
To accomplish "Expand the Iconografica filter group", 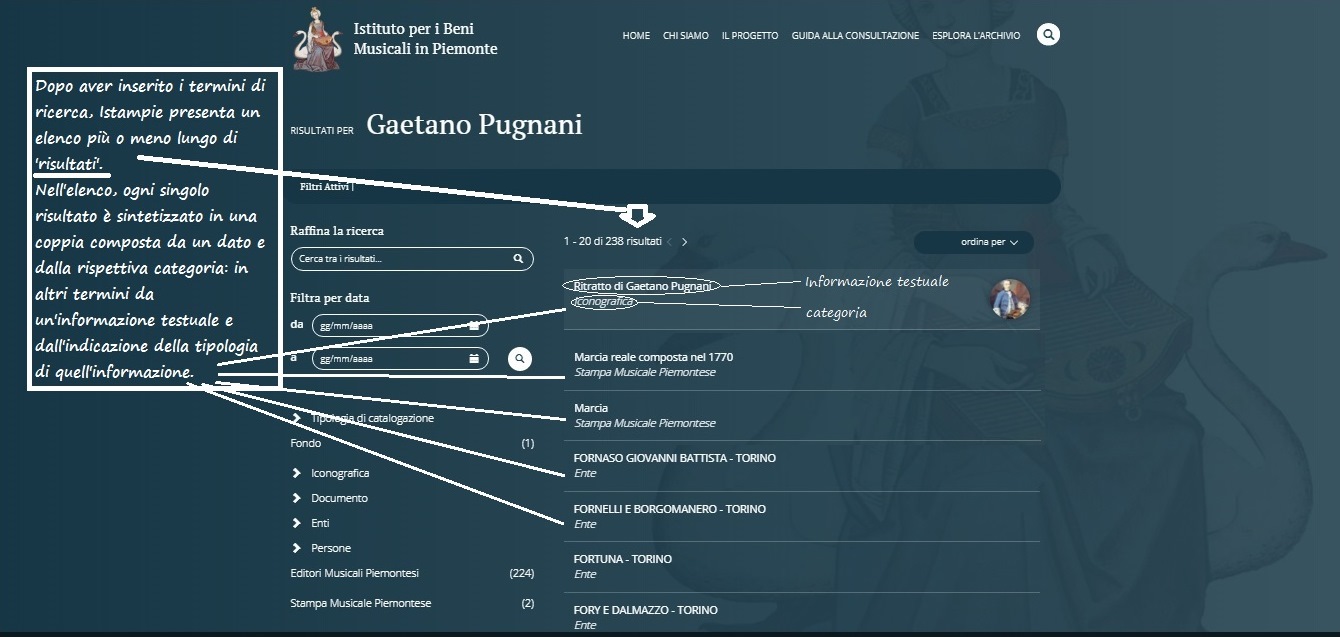I will click(297, 473).
